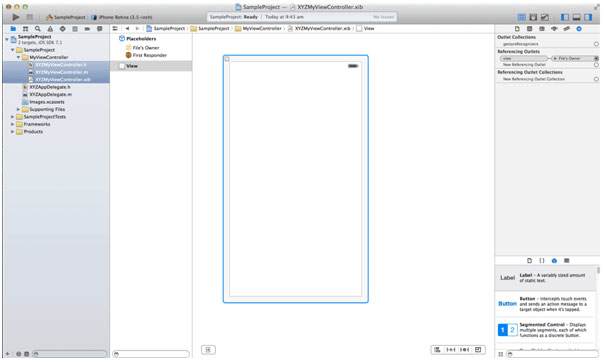The width and height of the screenshot is (604, 360).
Task: Expand the Products group
Action: click(x=12, y=132)
